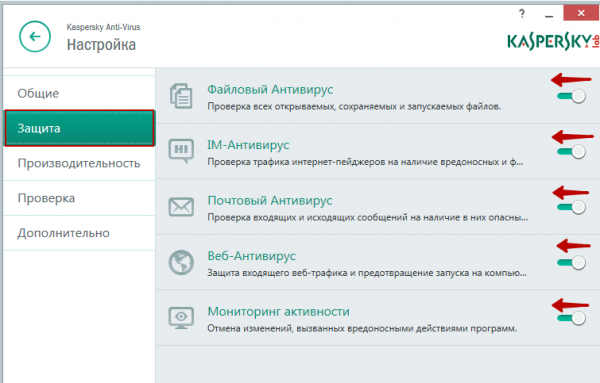Click description 'Проверка трафика интернет-пейджеров' text

coord(365,162)
